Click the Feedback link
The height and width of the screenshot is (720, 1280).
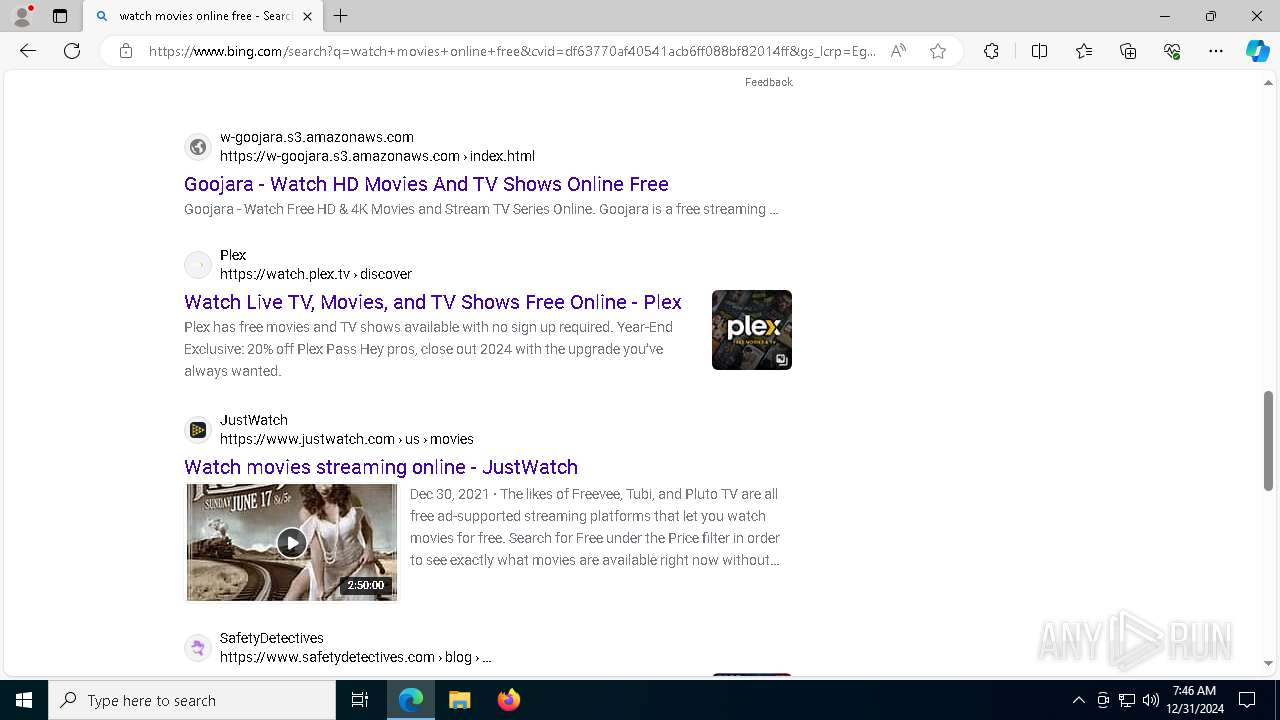point(768,82)
